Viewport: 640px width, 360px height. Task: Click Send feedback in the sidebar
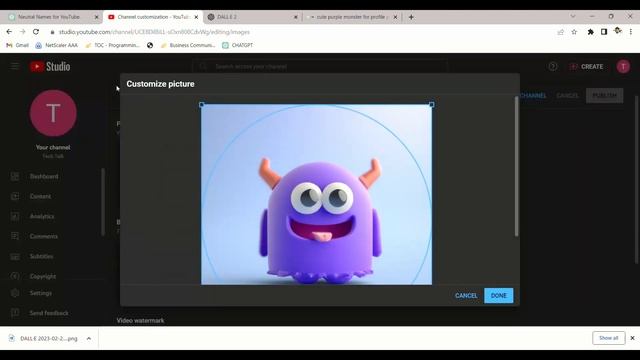click(x=49, y=313)
